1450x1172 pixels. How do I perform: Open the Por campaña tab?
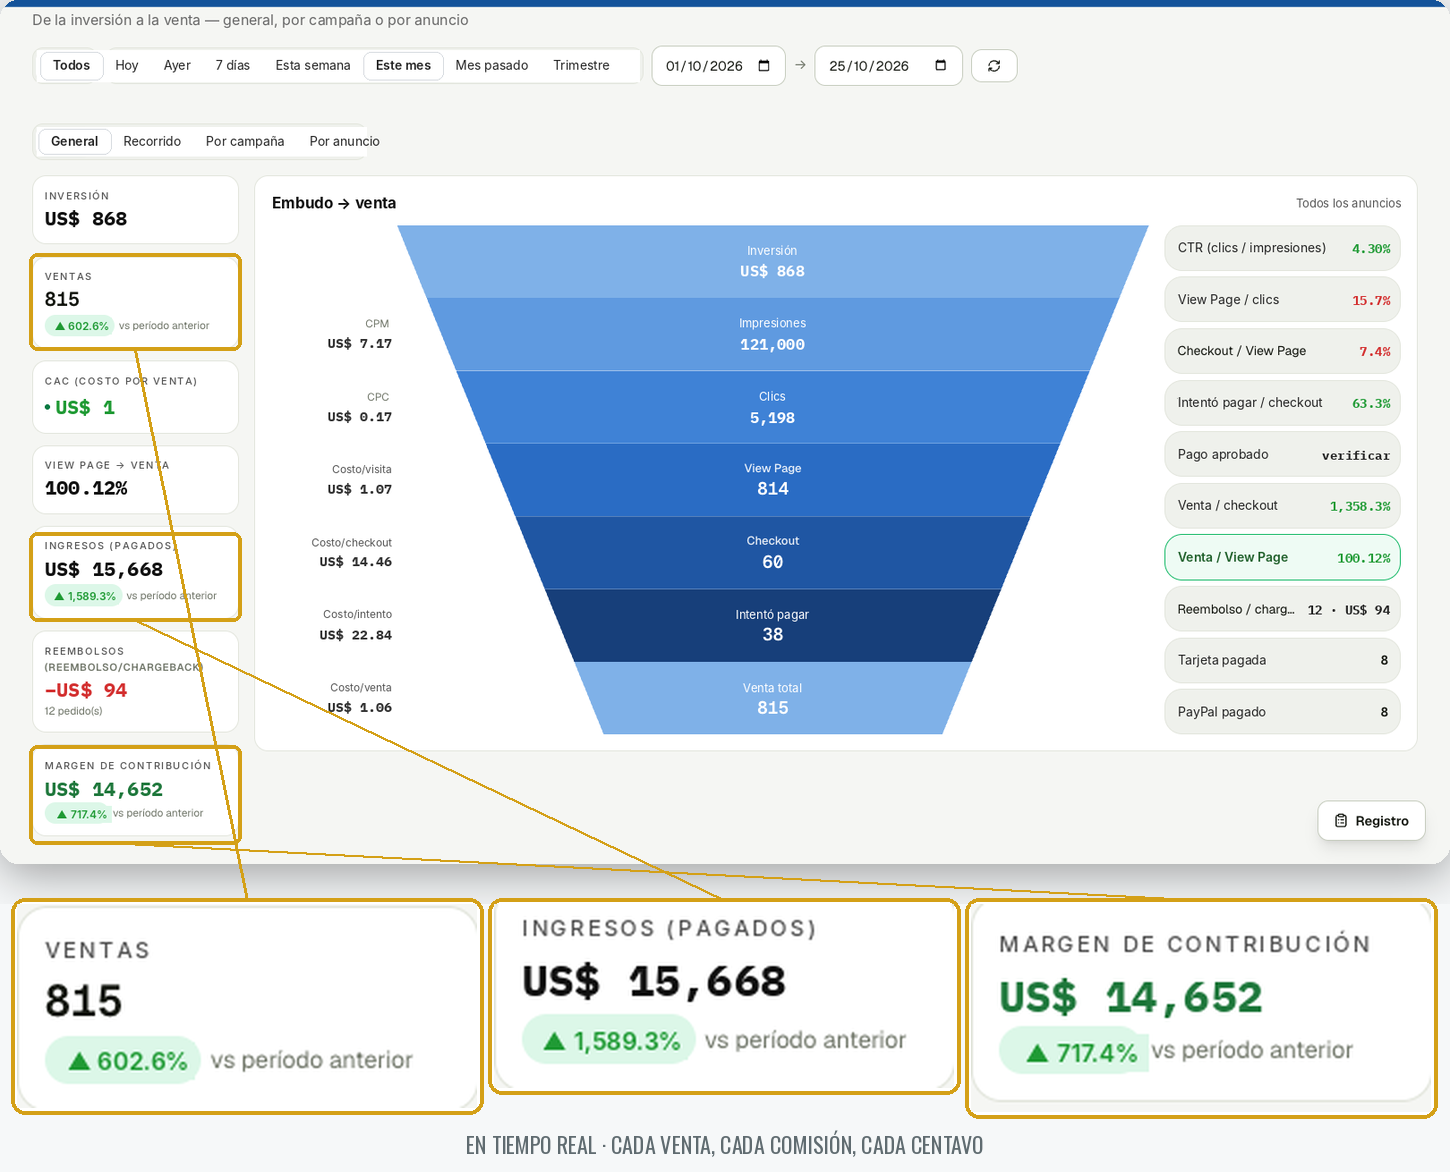(x=245, y=141)
